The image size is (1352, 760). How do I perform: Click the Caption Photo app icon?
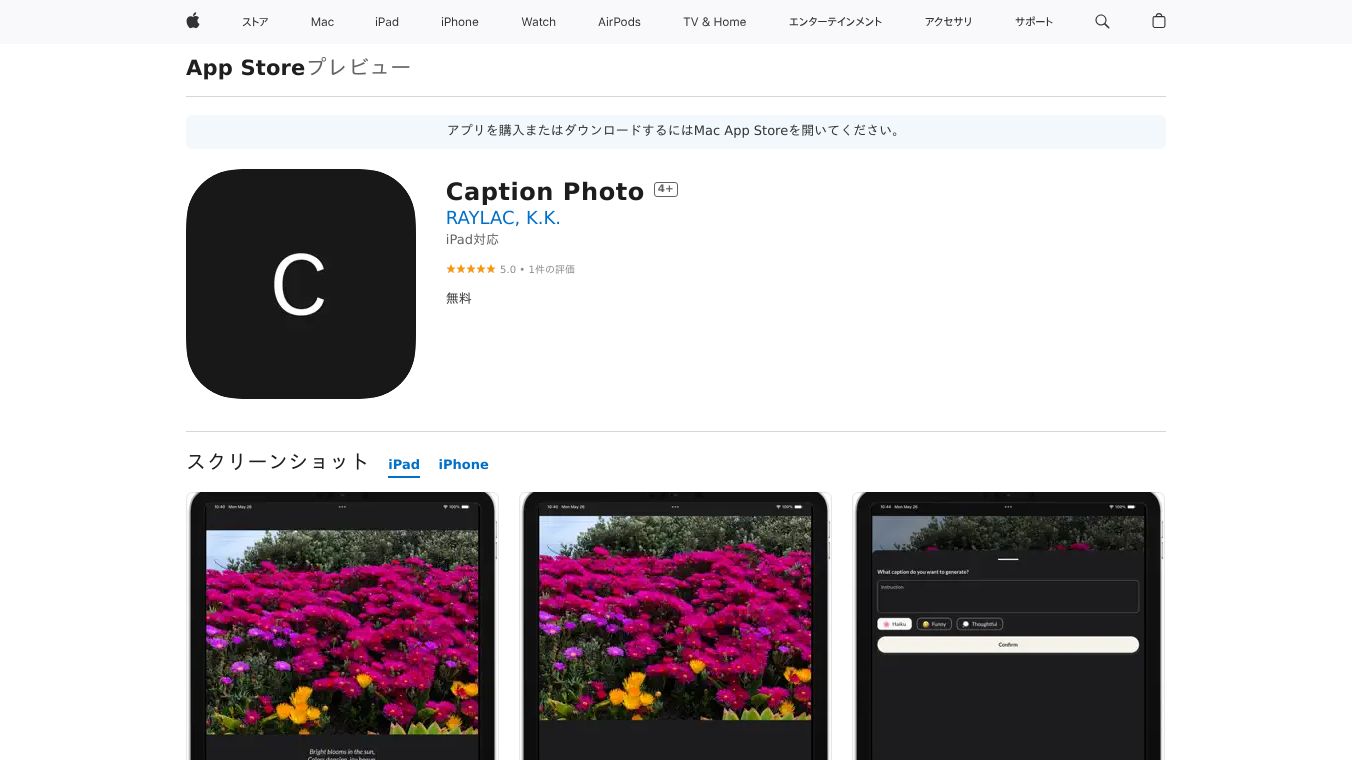[301, 284]
